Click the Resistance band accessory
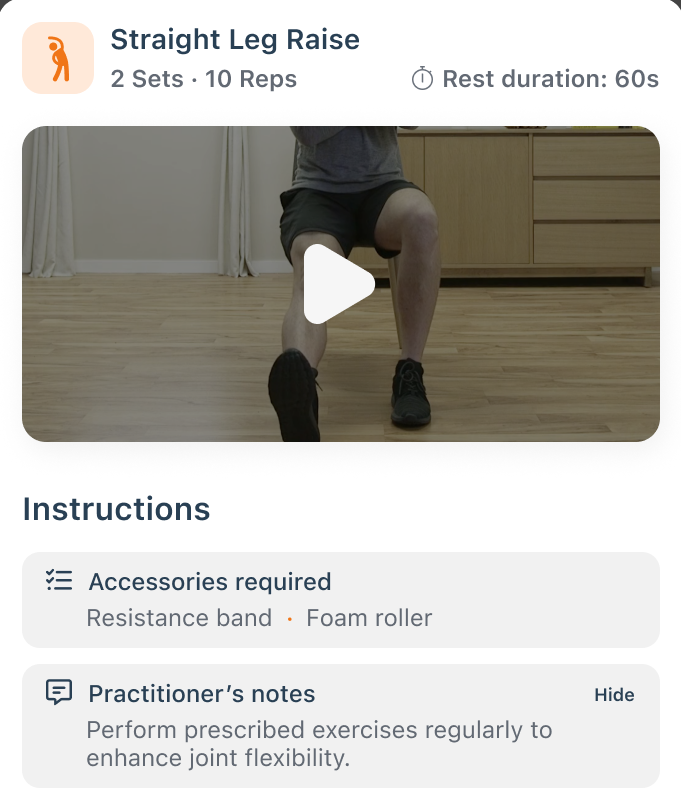This screenshot has width=681, height=809. click(179, 618)
